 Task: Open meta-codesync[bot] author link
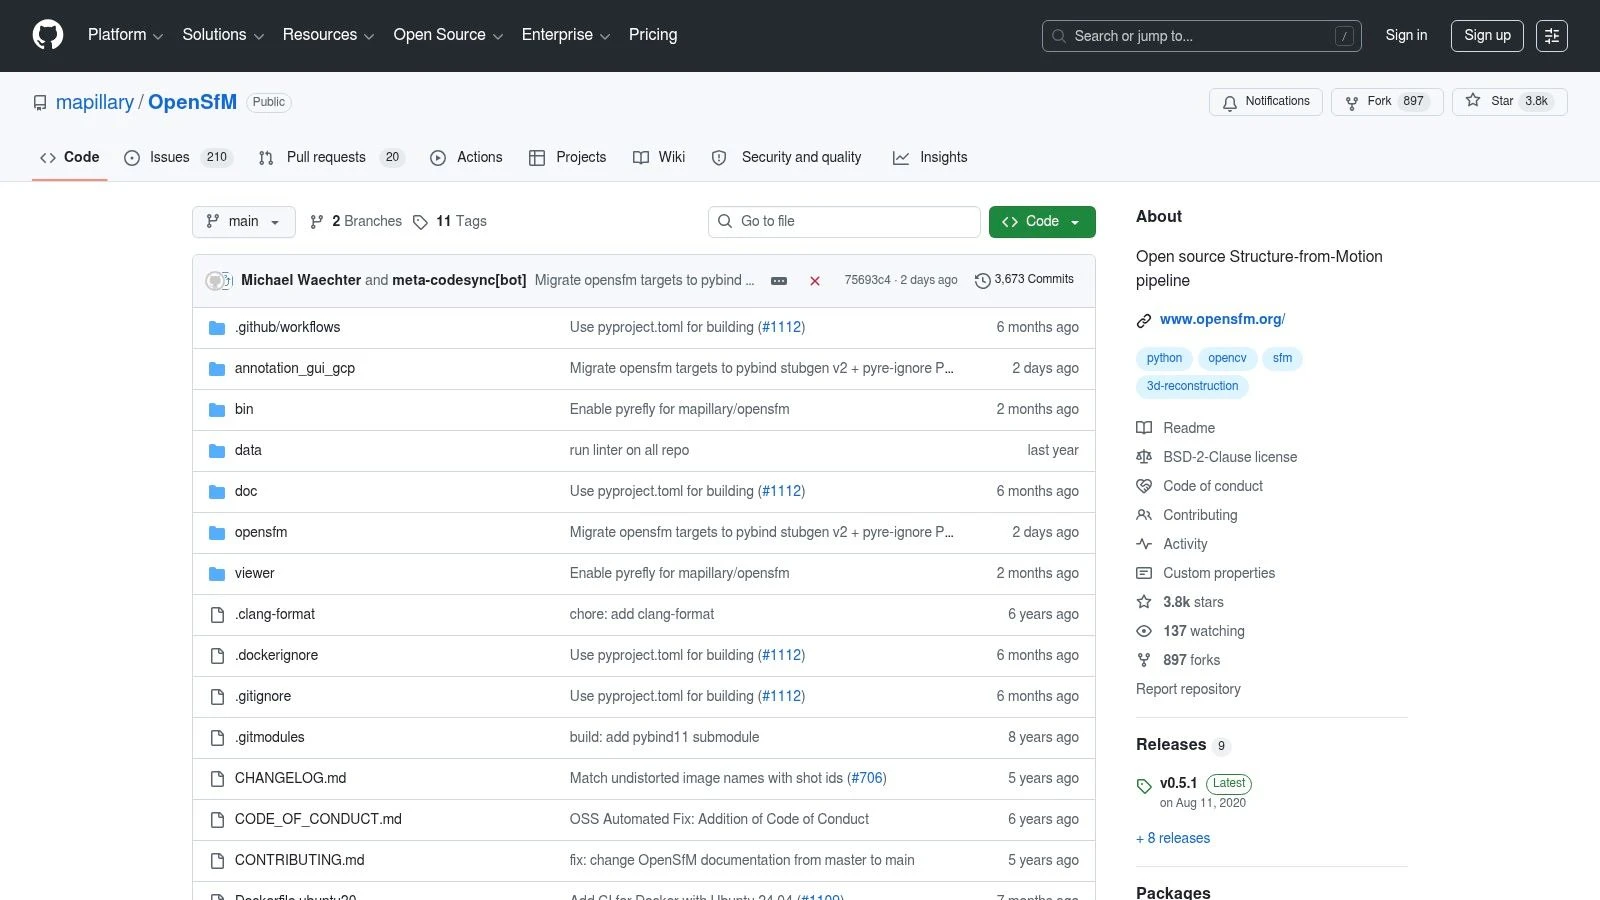pos(459,280)
